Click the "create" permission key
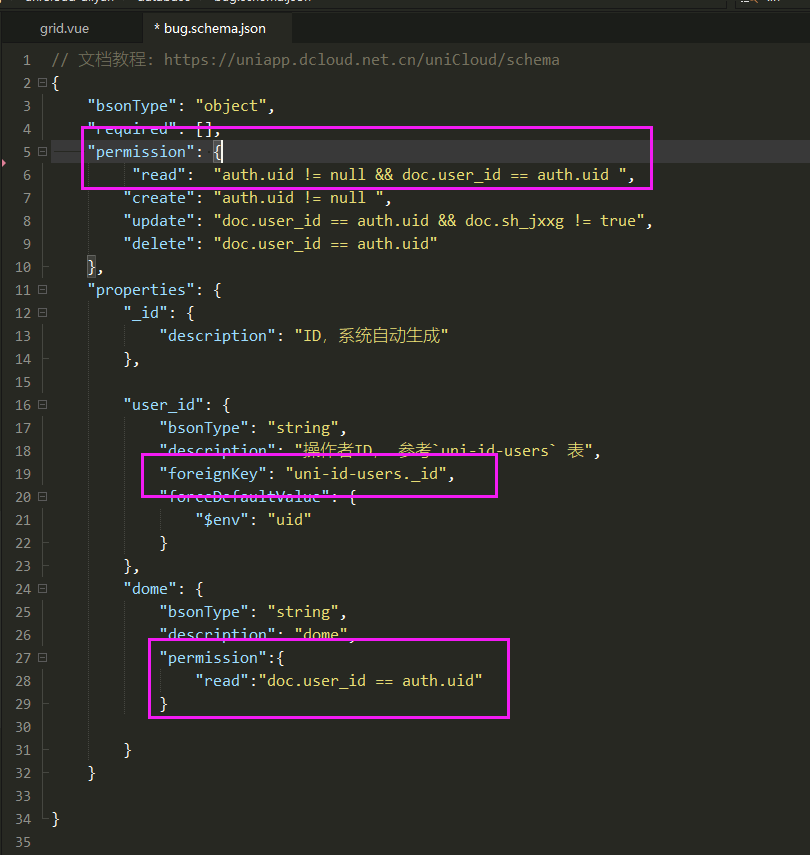810x855 pixels. 159,198
